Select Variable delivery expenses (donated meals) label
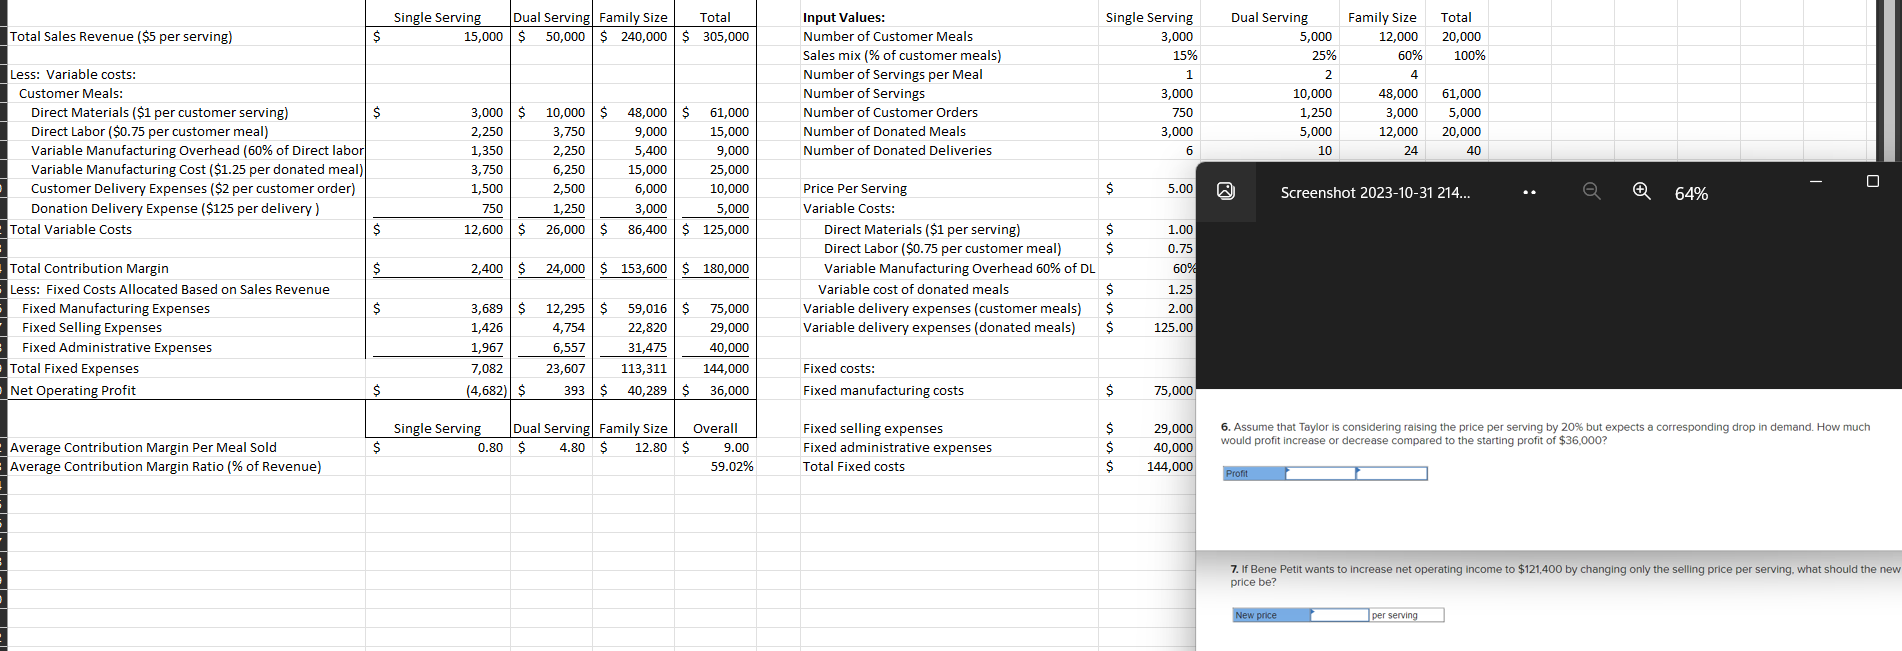1902x651 pixels. pos(939,328)
